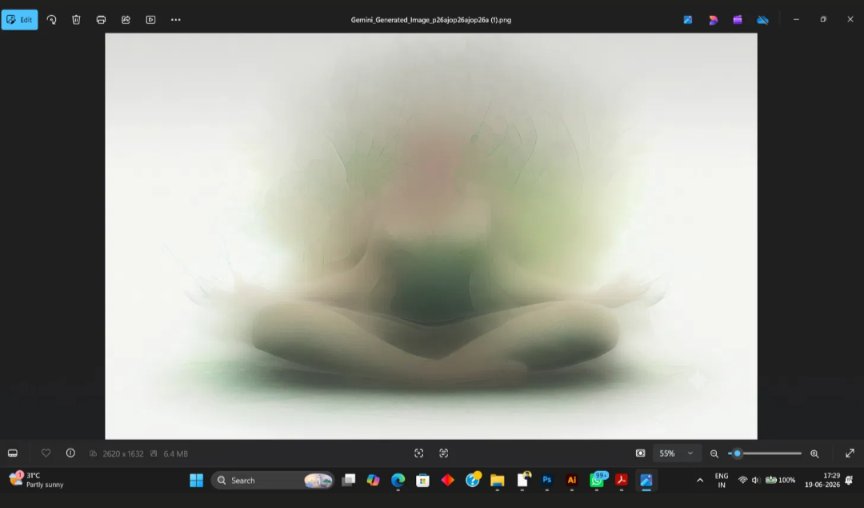Open Microsoft Store from the taskbar

(x=423, y=480)
